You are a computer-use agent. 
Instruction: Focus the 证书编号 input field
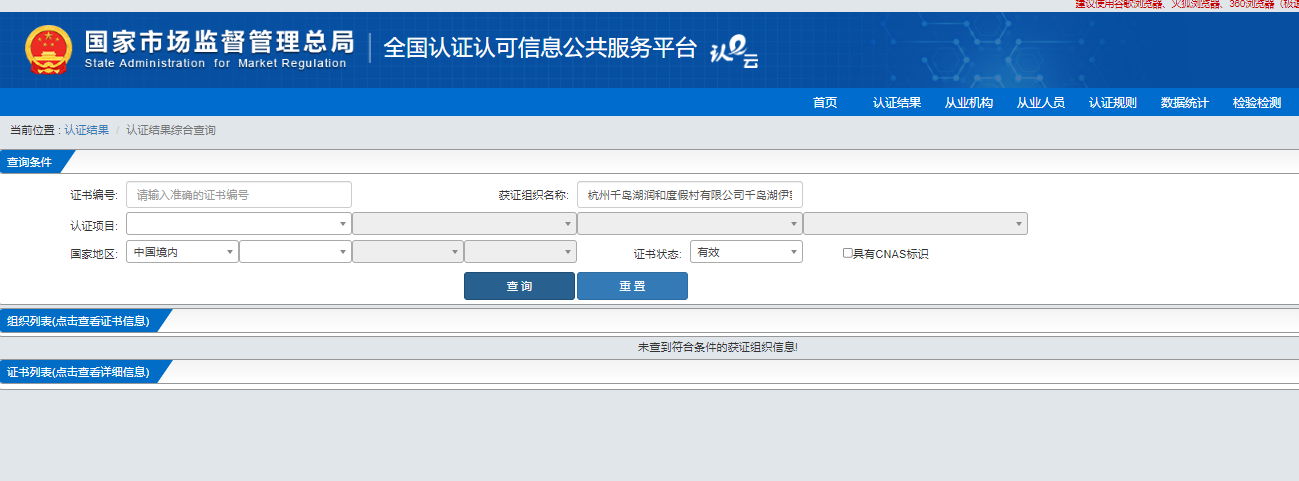(x=239, y=195)
